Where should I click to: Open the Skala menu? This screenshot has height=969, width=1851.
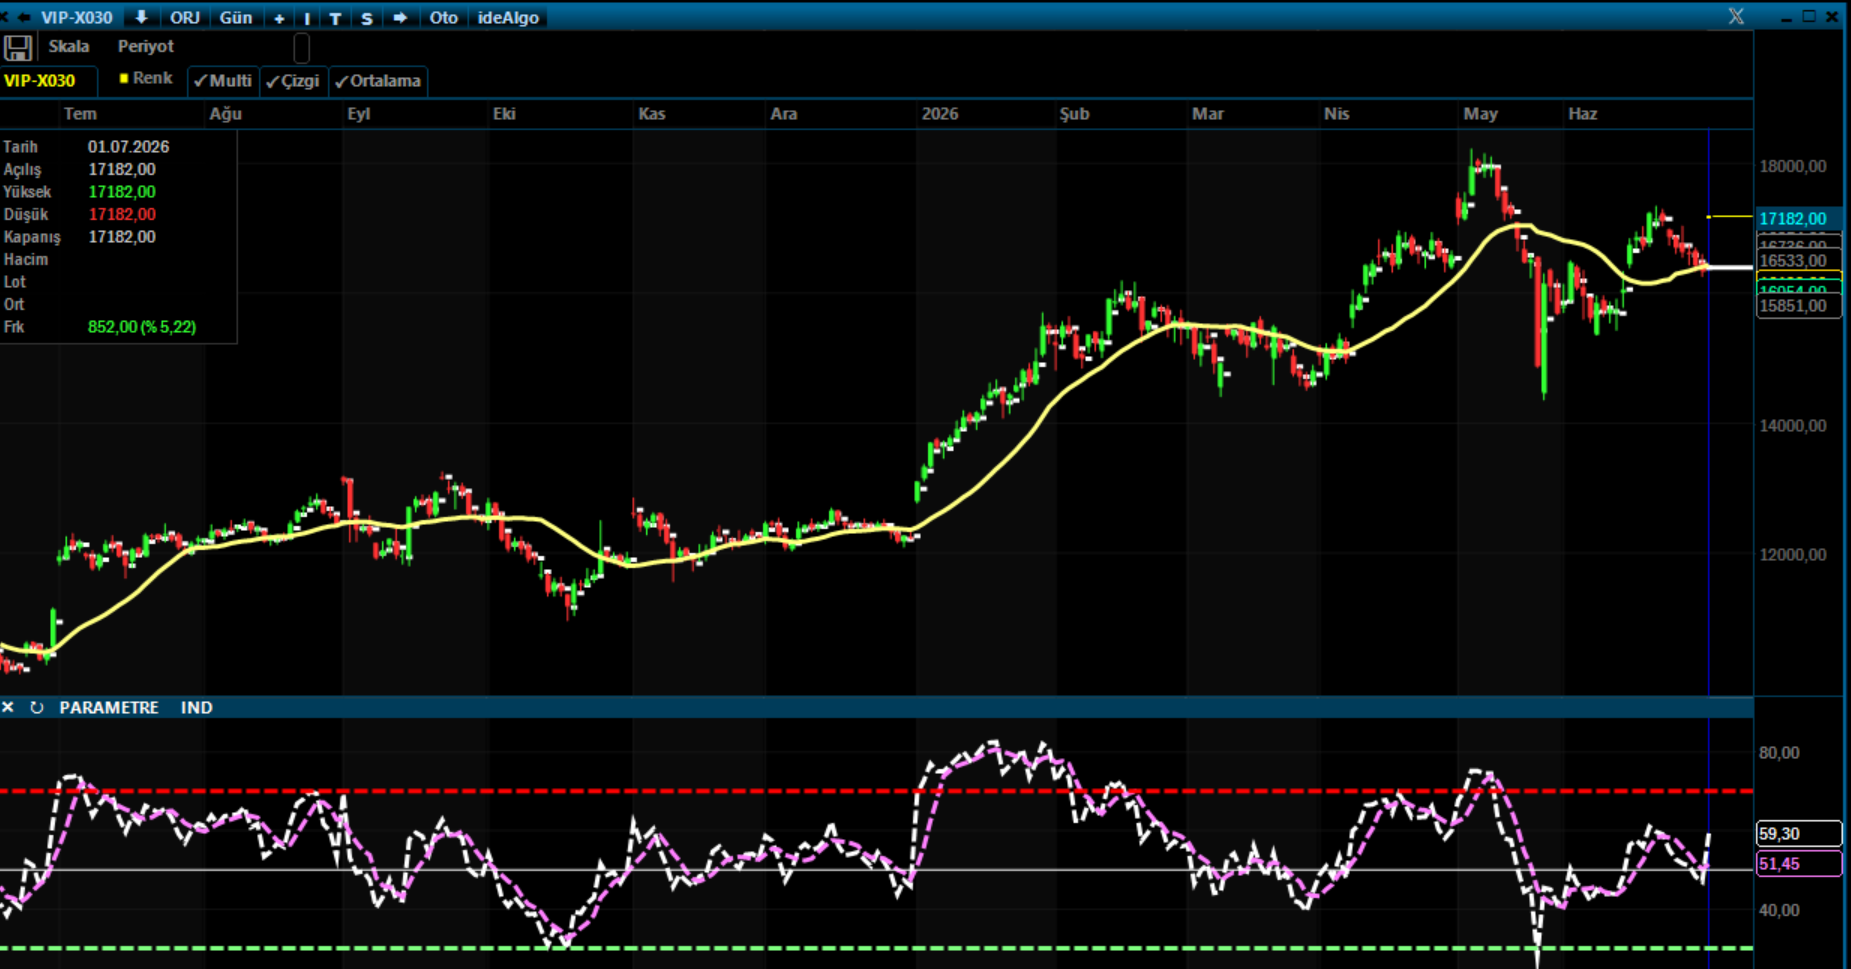pyautogui.click(x=69, y=46)
